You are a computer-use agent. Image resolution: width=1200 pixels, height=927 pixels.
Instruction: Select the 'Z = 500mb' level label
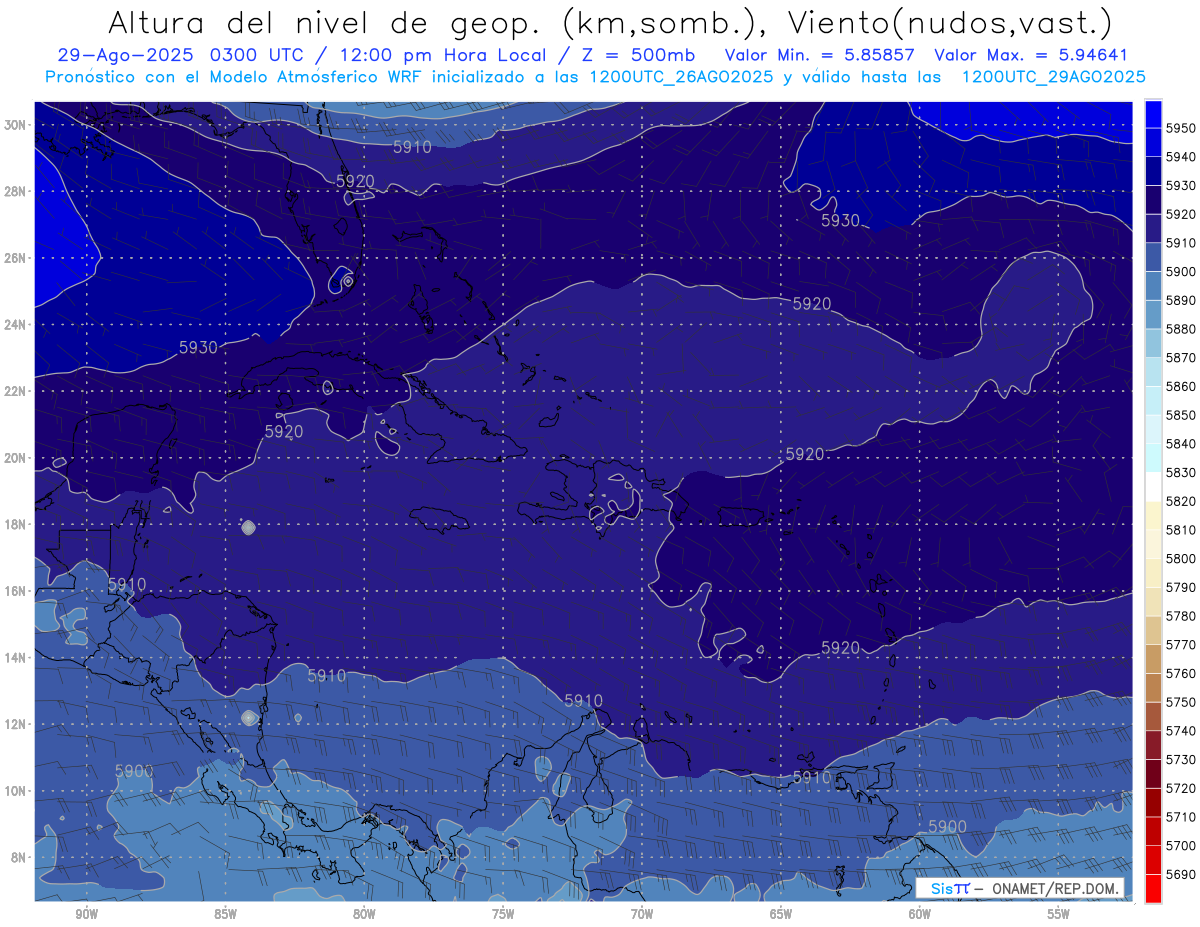(x=632, y=56)
